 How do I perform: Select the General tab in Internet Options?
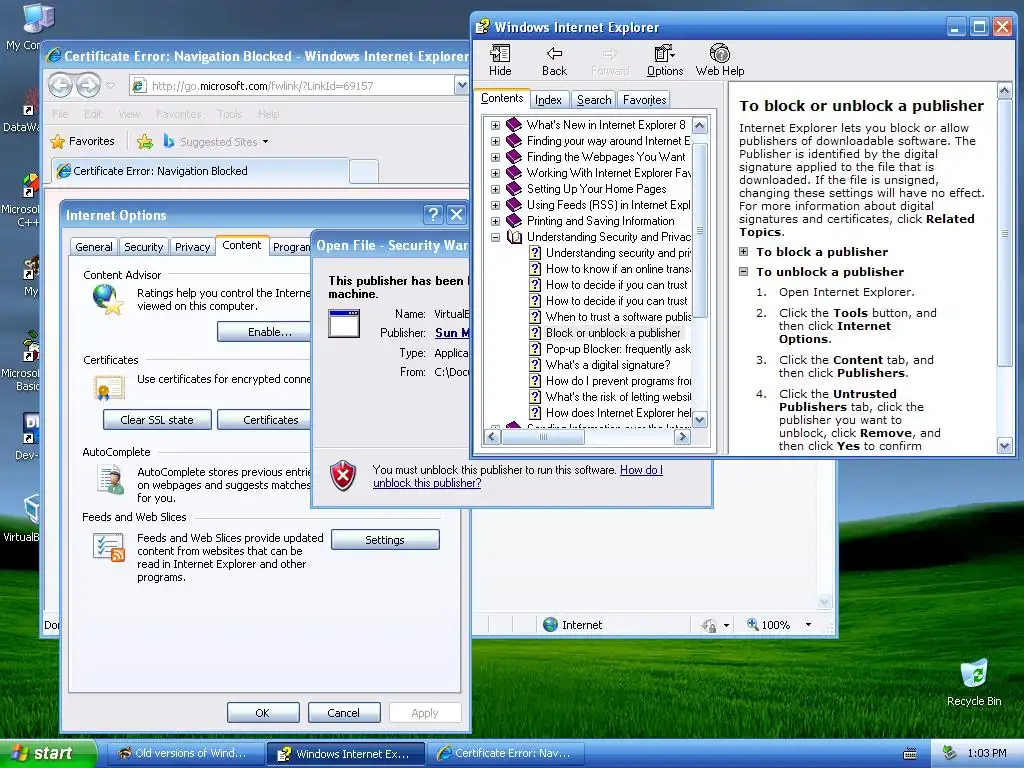pos(93,247)
